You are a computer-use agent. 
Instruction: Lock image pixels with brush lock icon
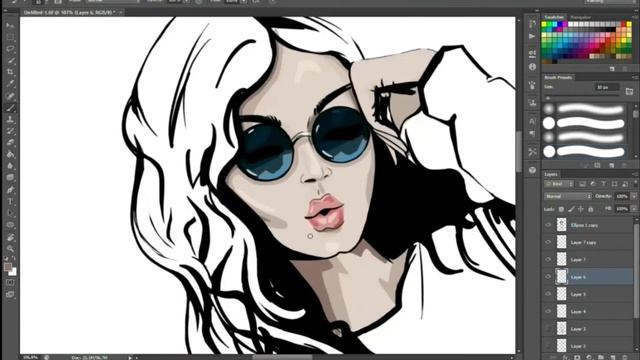tap(571, 209)
